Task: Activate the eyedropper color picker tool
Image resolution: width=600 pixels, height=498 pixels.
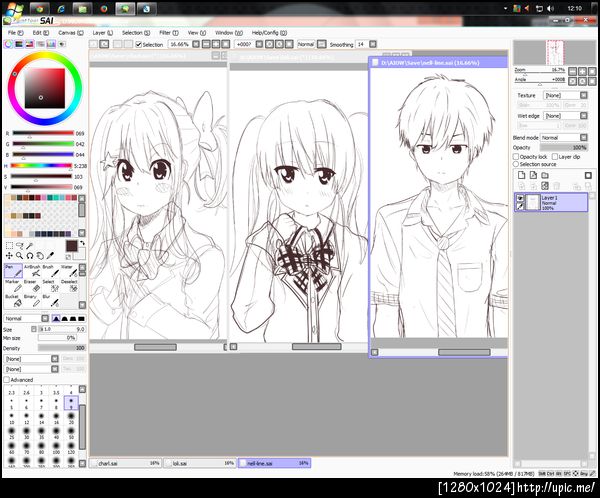Action: point(51,255)
